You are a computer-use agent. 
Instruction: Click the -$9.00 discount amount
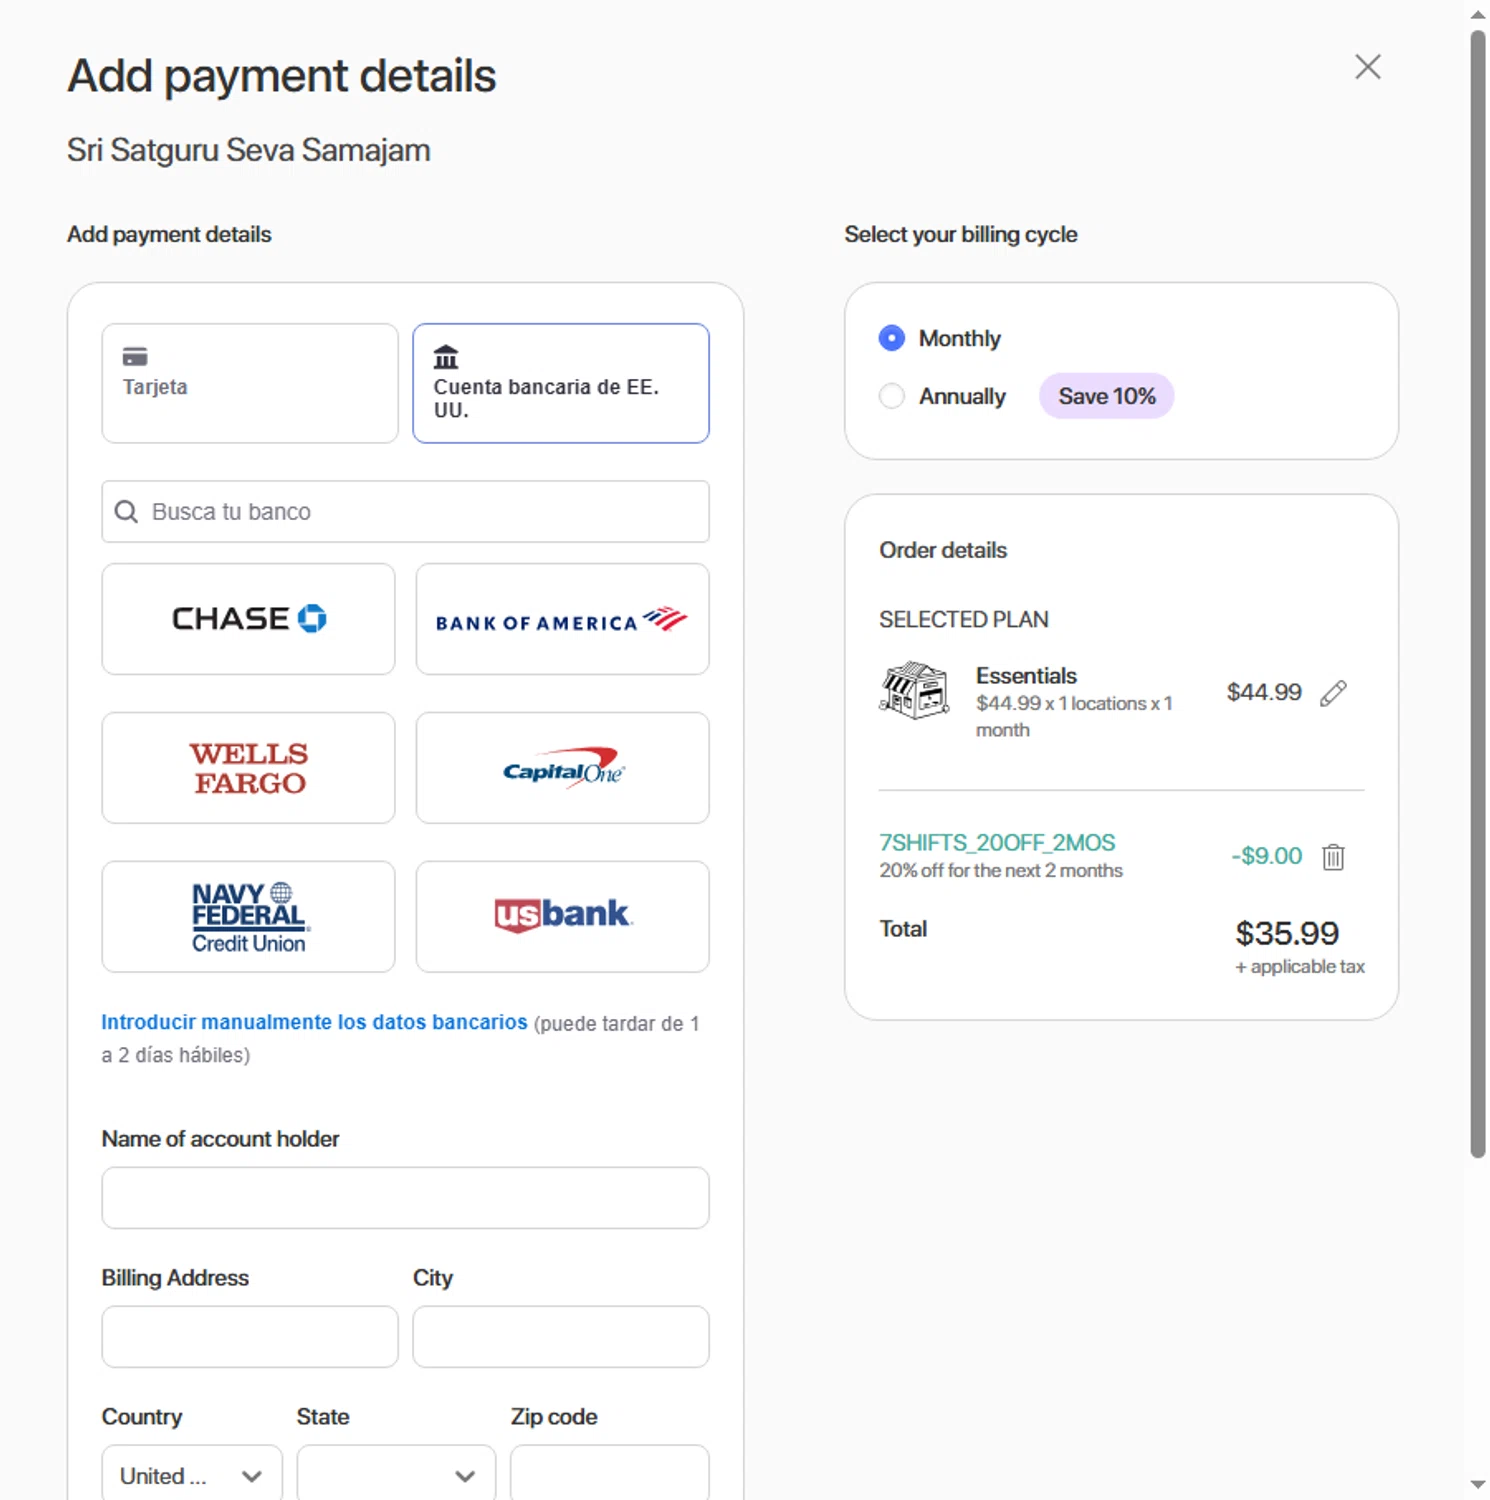point(1266,856)
